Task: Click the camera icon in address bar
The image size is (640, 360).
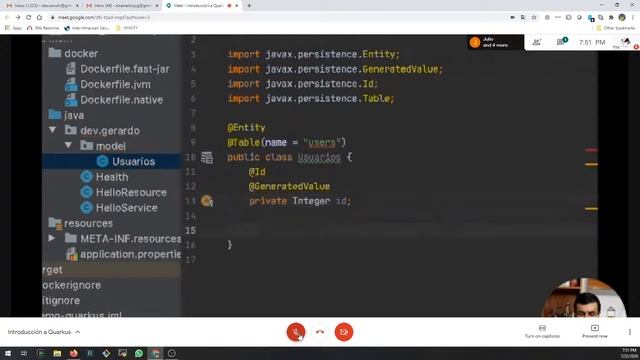Action: click(512, 17)
